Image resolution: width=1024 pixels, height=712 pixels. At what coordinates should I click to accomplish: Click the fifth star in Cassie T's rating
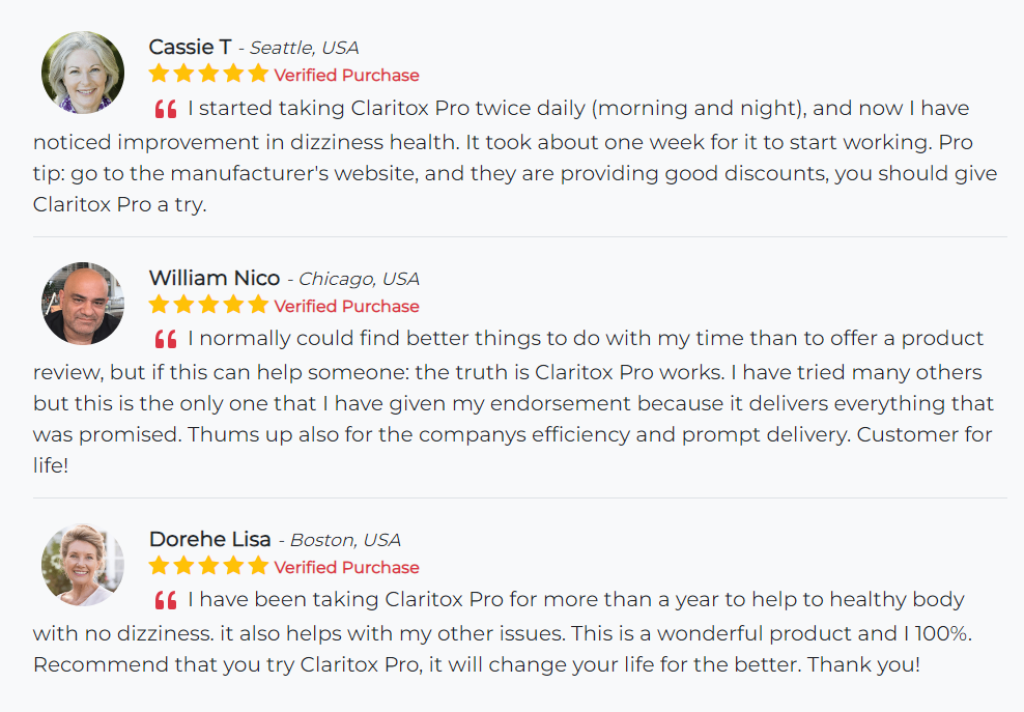pos(259,74)
